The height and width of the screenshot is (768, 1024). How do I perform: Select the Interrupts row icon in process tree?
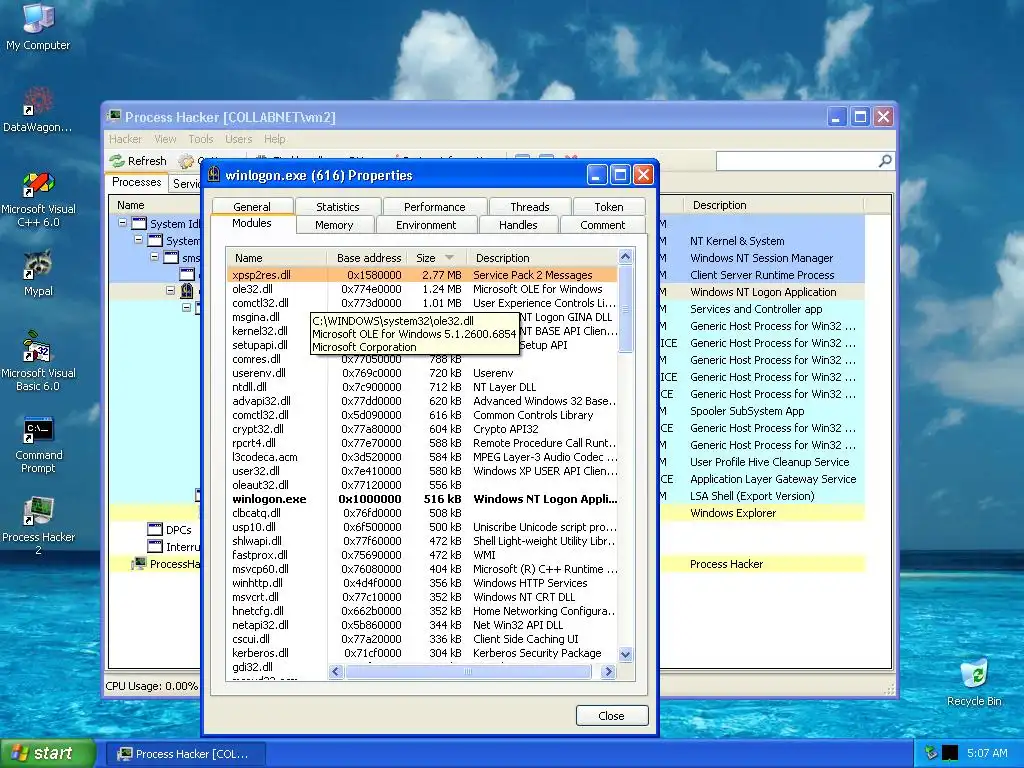[x=155, y=546]
